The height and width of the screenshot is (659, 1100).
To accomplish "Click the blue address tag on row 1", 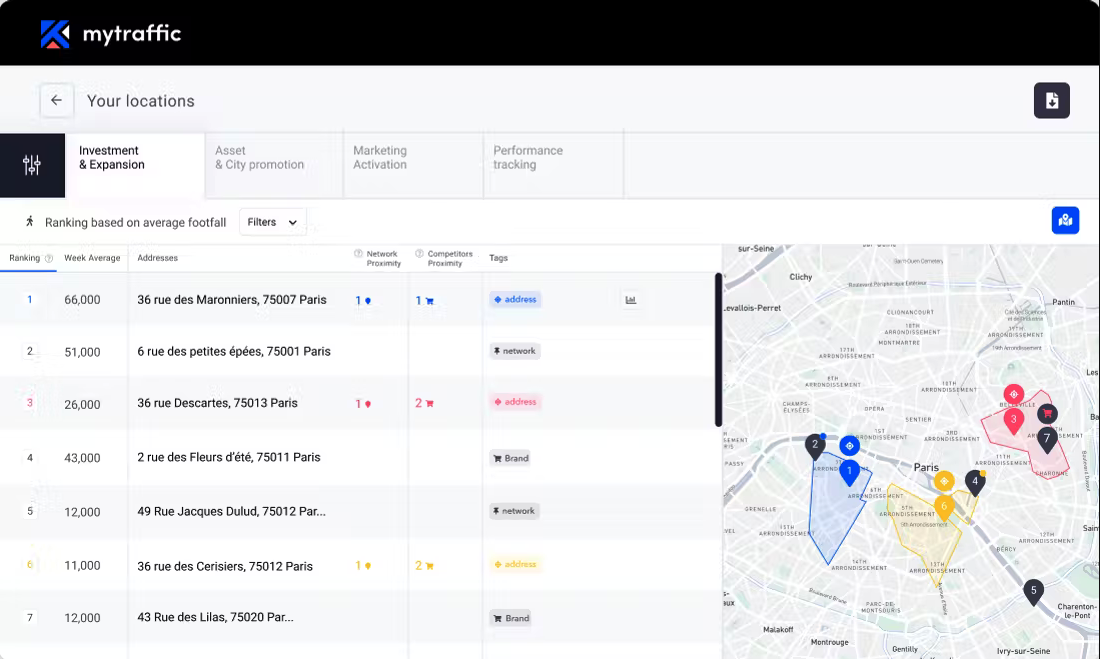I will (515, 299).
